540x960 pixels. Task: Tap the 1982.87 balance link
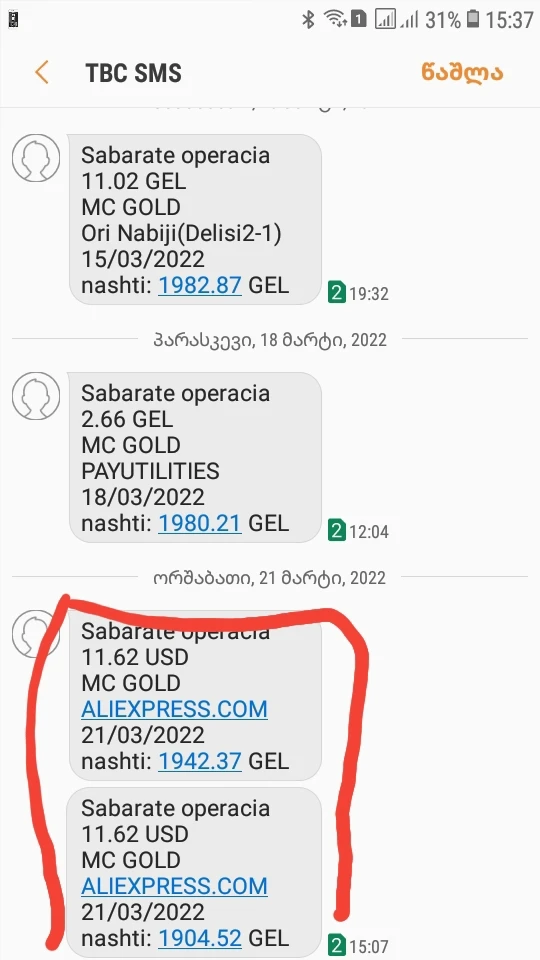tap(200, 285)
